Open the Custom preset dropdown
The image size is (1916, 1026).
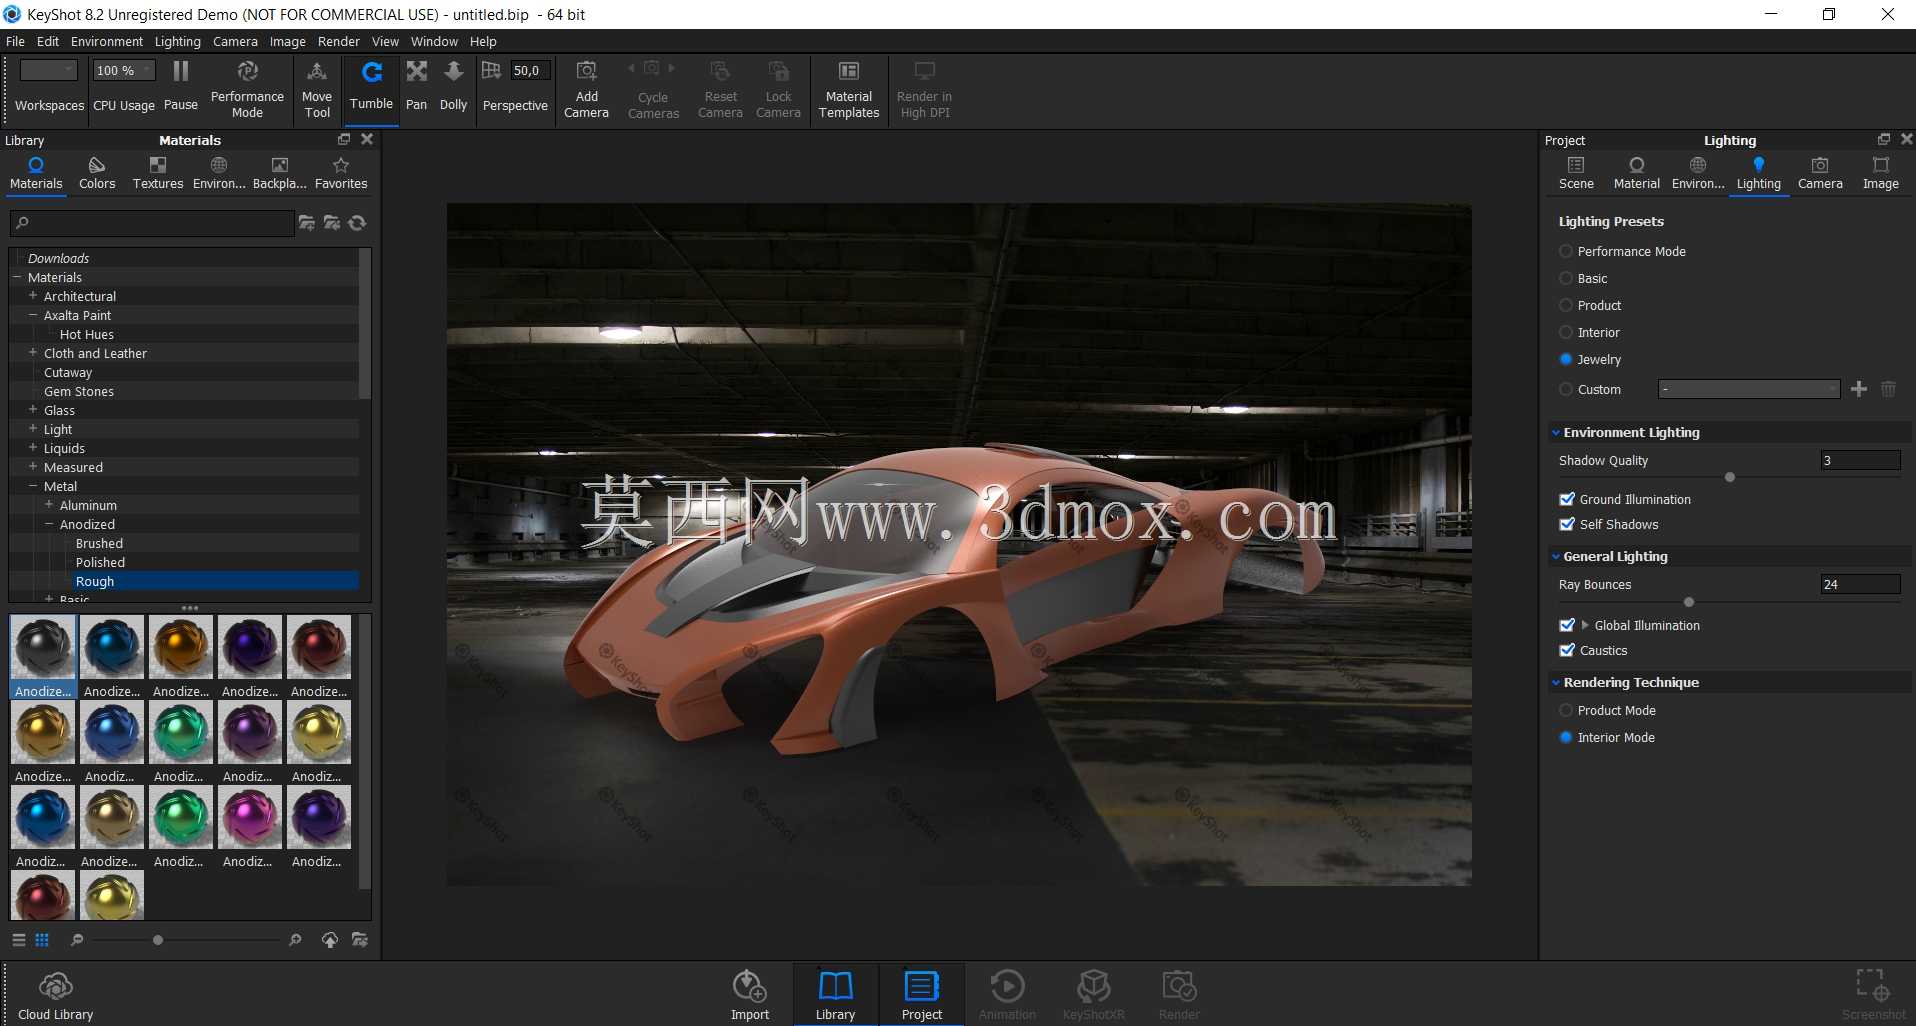[x=1749, y=389]
